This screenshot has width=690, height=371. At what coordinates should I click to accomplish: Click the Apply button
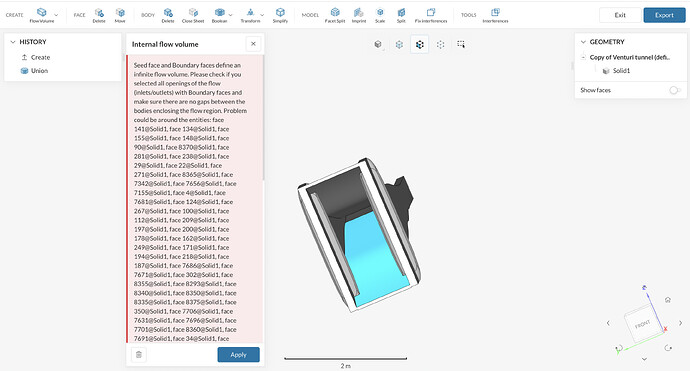[x=239, y=355]
